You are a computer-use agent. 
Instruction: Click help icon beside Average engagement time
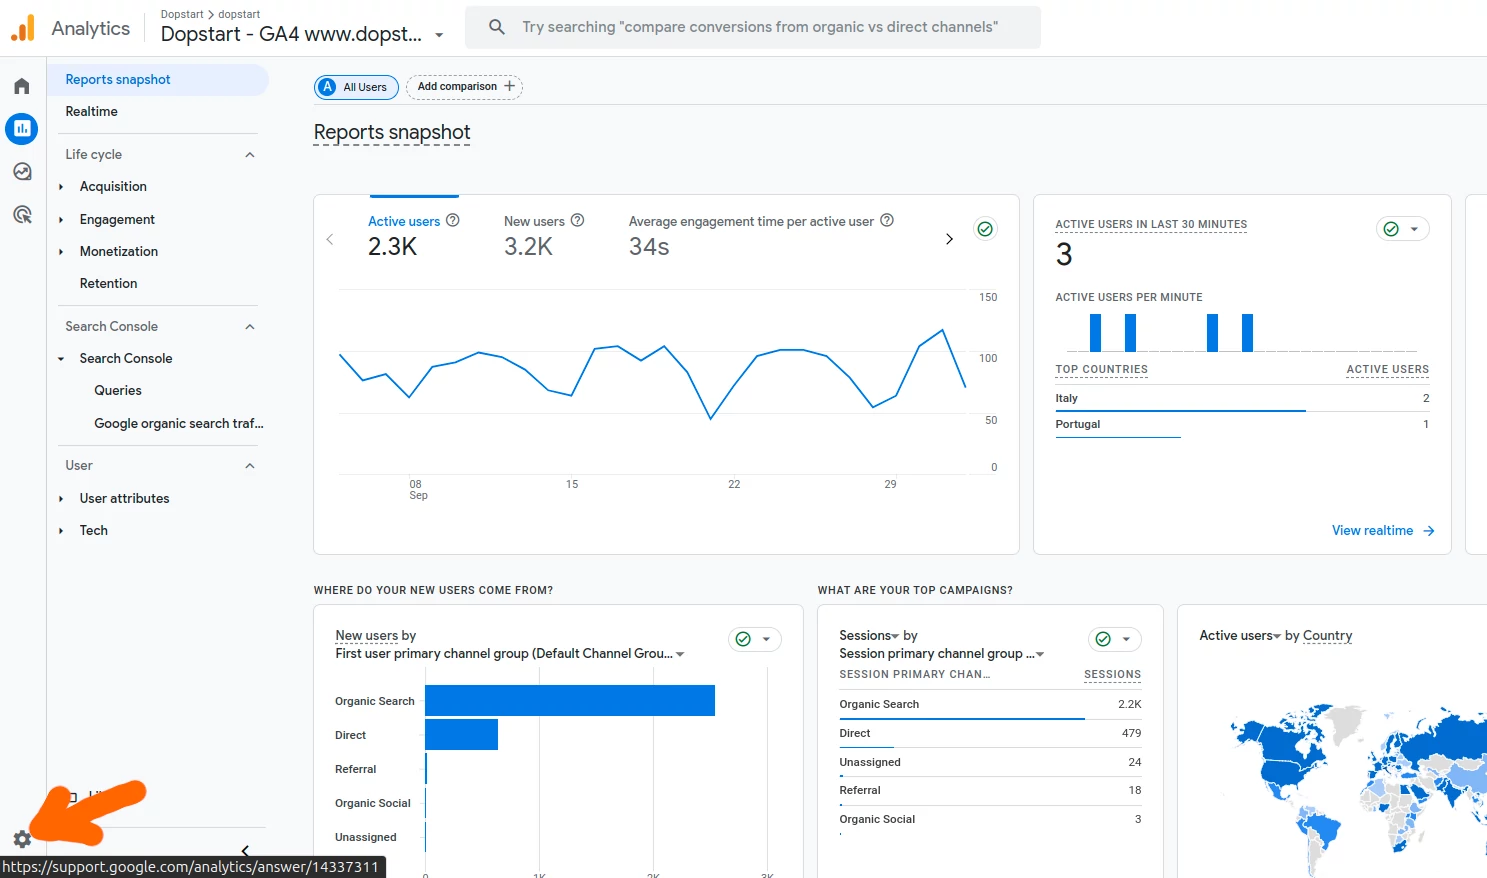[887, 220]
